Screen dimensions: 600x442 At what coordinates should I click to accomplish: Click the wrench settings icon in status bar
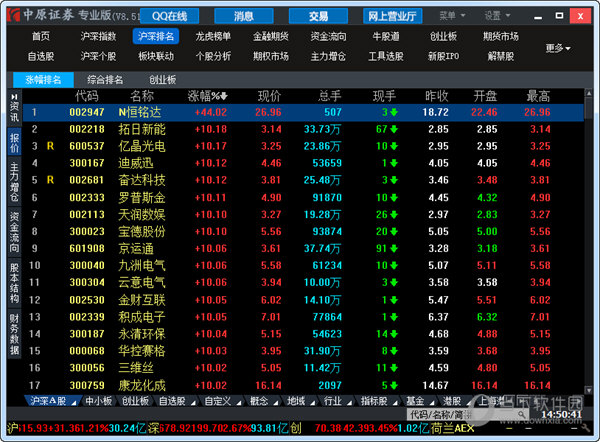click(585, 428)
